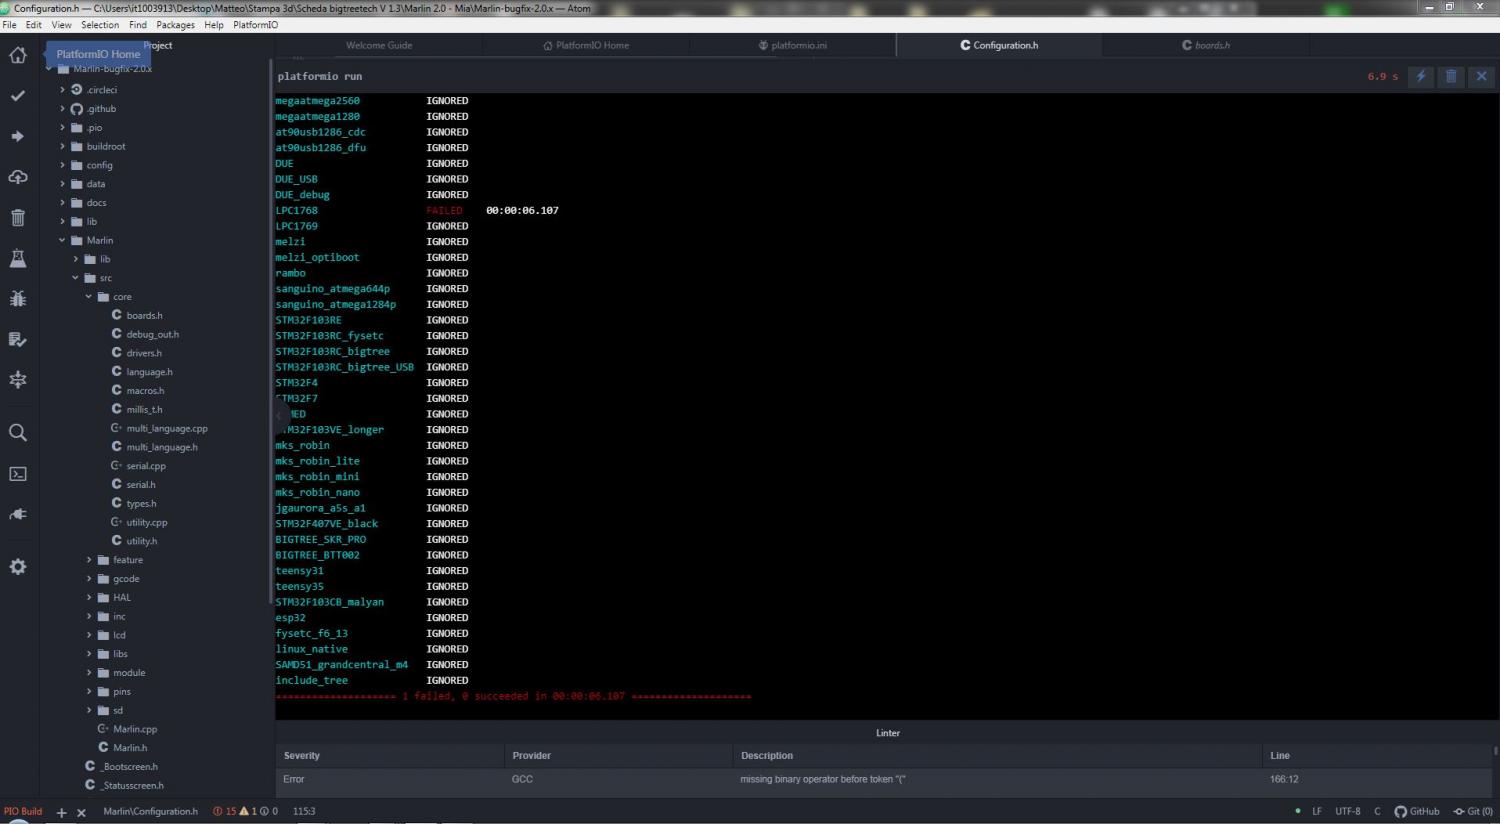The image size is (1500, 824).
Task: Open language.h in the project tree
Action: click(x=149, y=372)
